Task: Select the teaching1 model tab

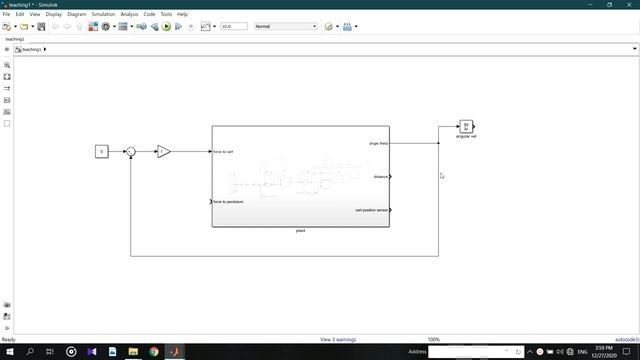Action: click(15, 39)
